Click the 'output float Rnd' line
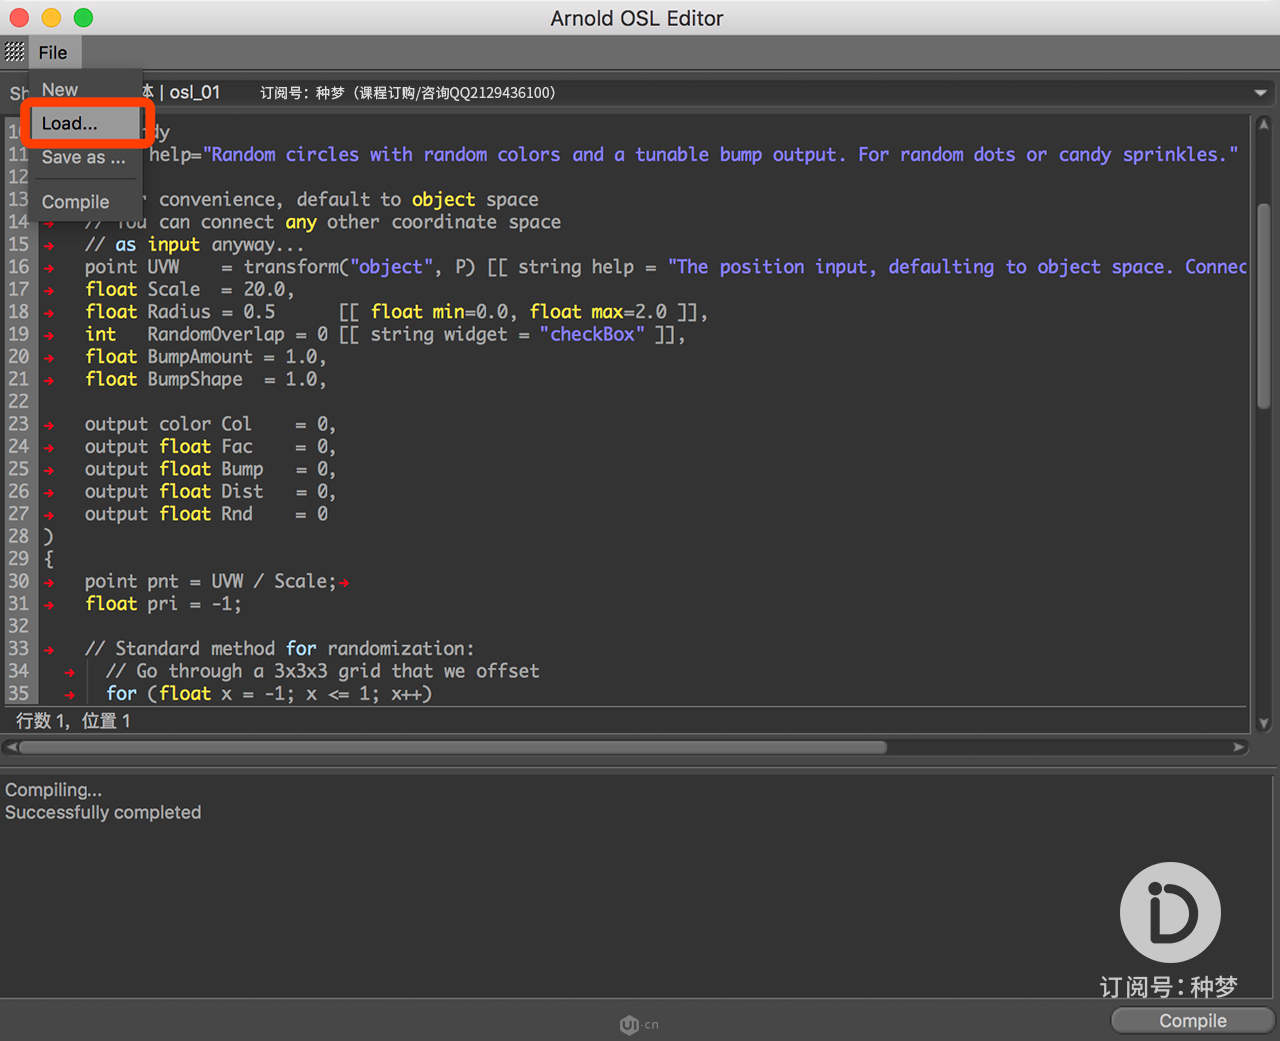The width and height of the screenshot is (1280, 1041). tap(206, 514)
